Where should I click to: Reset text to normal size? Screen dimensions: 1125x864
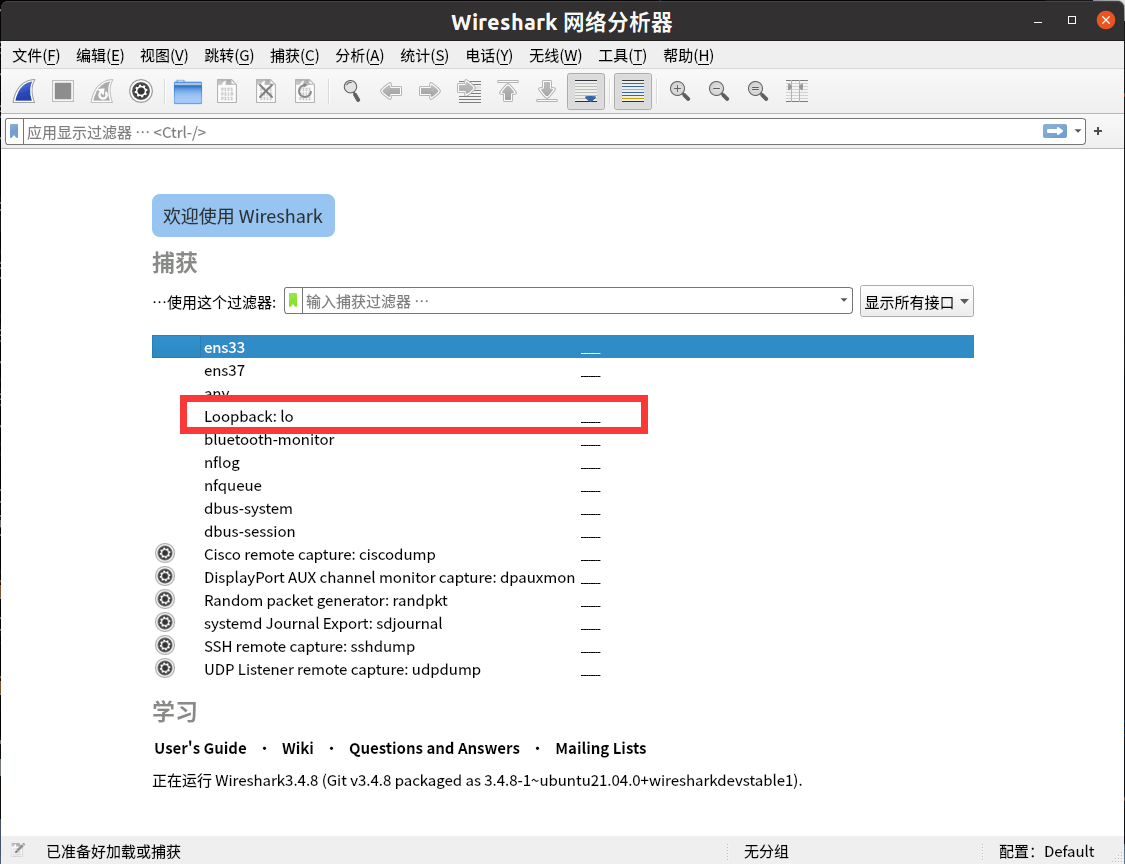pos(758,91)
